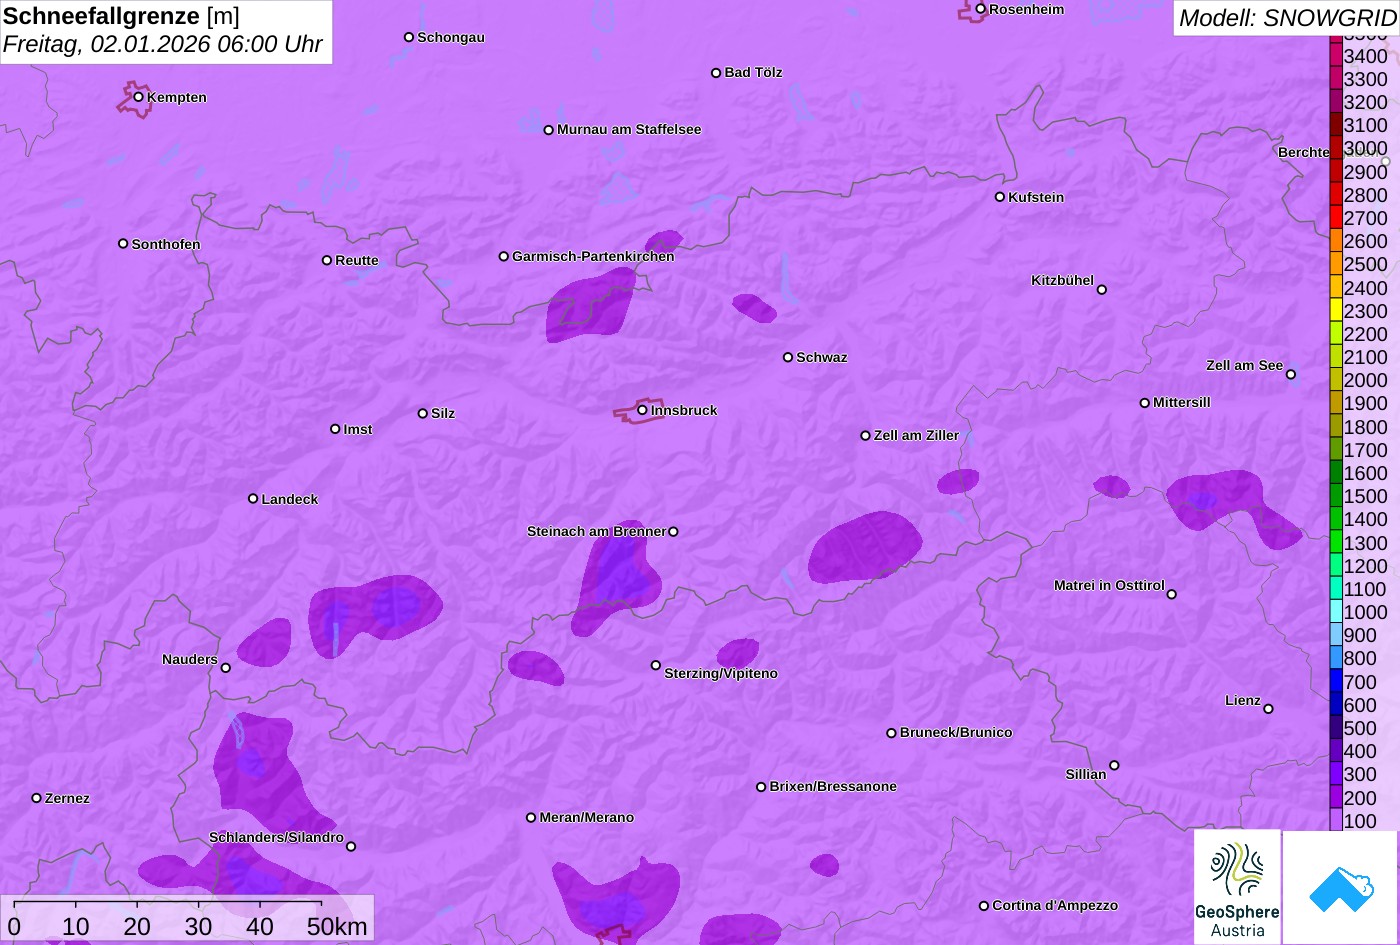1400x945 pixels.
Task: Click the legend value 3400
Action: pyautogui.click(x=1366, y=56)
